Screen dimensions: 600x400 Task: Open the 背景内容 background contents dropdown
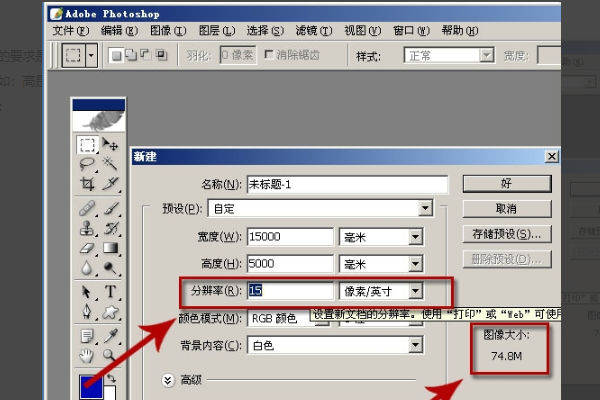pos(415,345)
